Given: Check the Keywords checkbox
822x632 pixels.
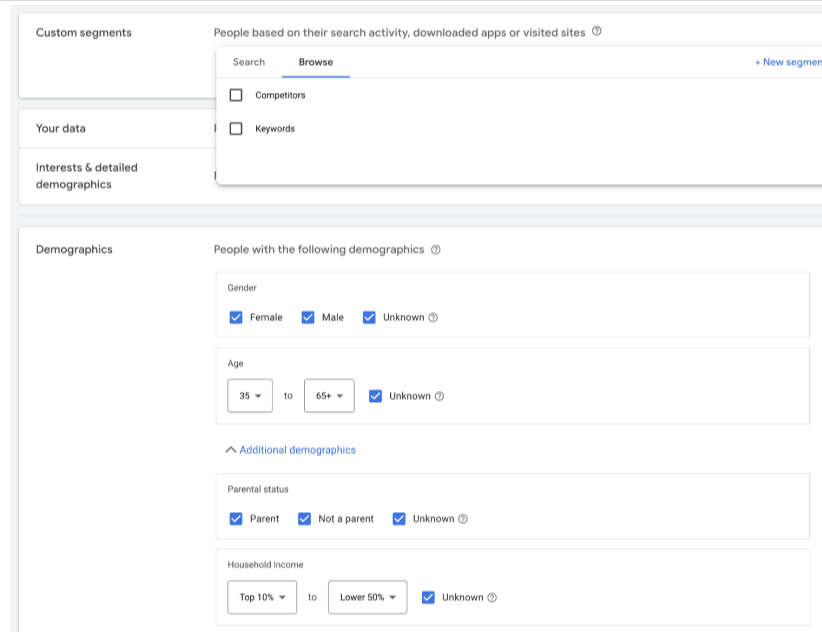Looking at the screenshot, I should pos(236,129).
